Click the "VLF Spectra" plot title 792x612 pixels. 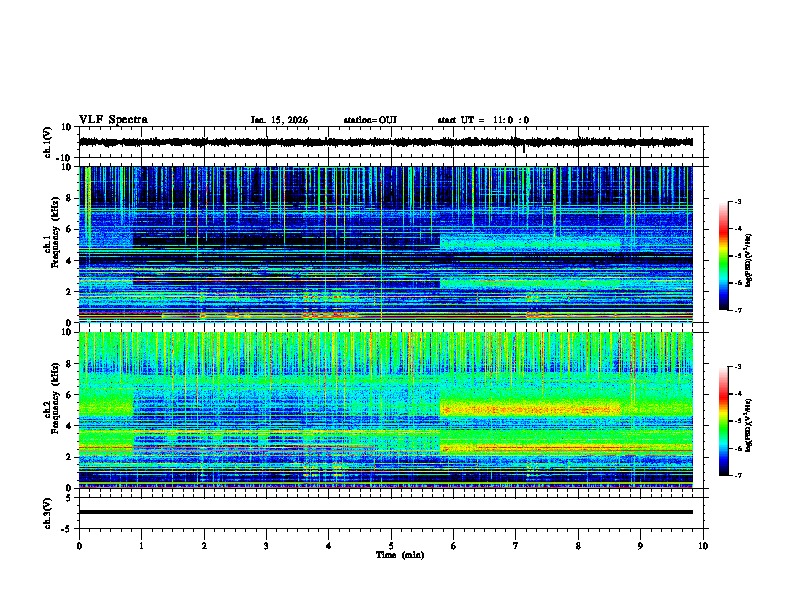(x=113, y=120)
